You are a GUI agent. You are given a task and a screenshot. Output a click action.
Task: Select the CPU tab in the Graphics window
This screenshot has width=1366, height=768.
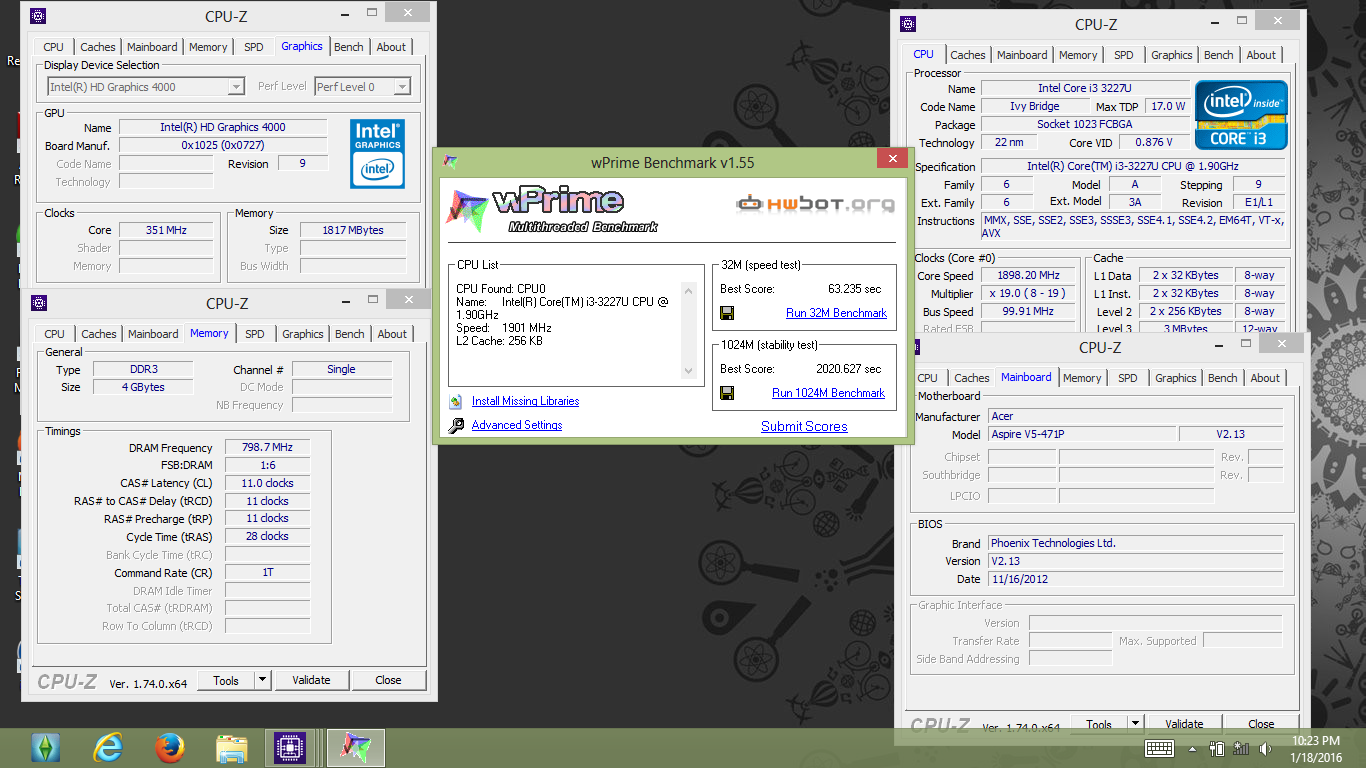pos(54,47)
